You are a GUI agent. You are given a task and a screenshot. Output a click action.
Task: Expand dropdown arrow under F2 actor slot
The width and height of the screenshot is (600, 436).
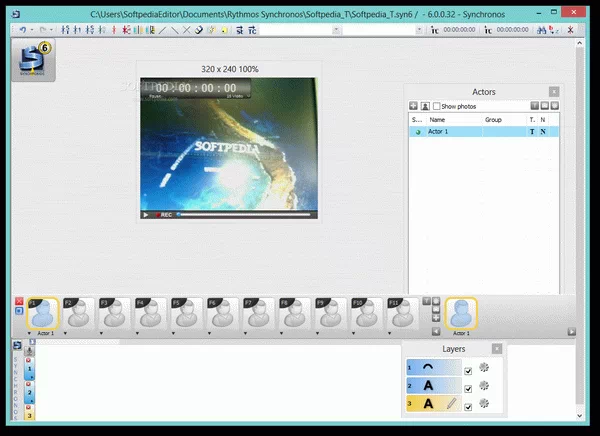pyautogui.click(x=67, y=333)
